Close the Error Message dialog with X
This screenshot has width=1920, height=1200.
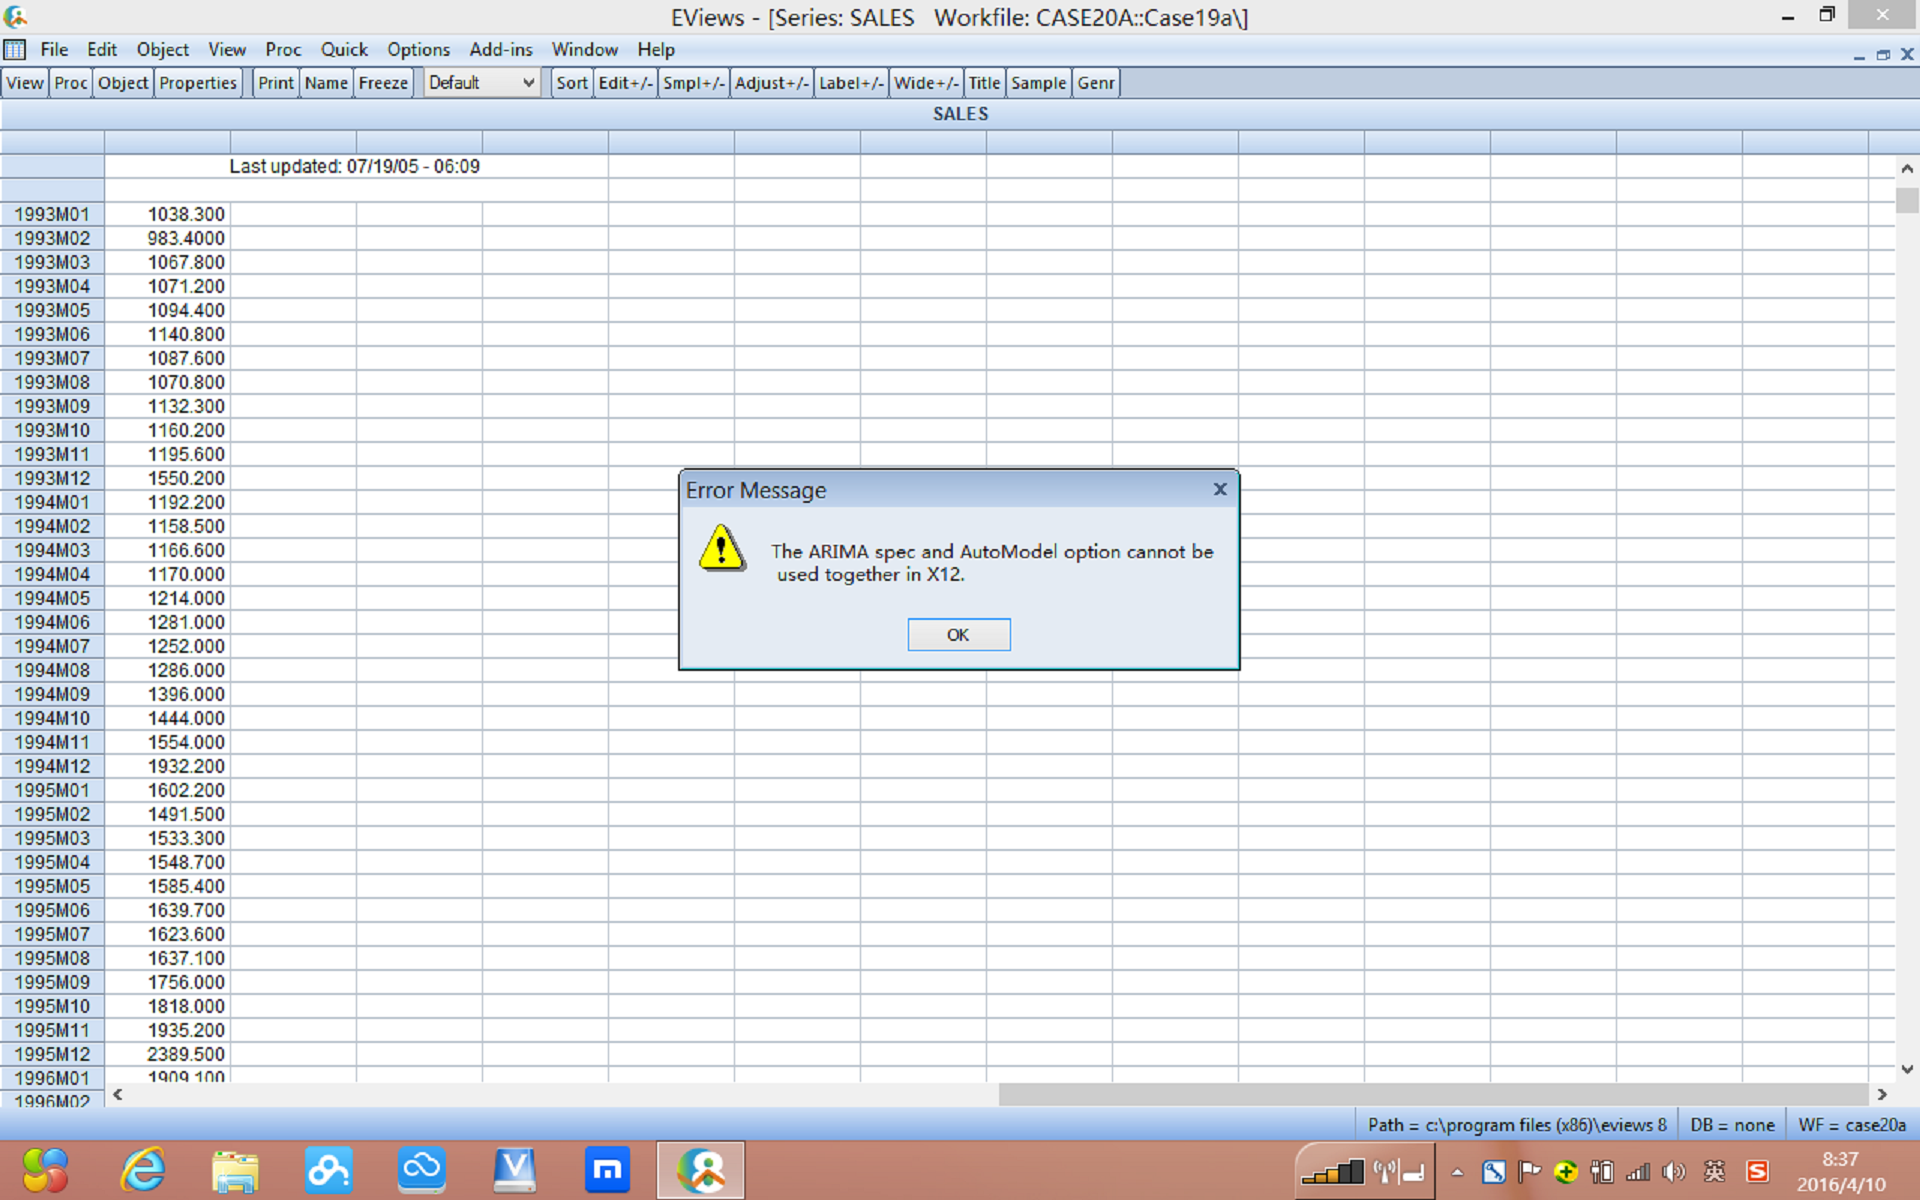(1219, 490)
